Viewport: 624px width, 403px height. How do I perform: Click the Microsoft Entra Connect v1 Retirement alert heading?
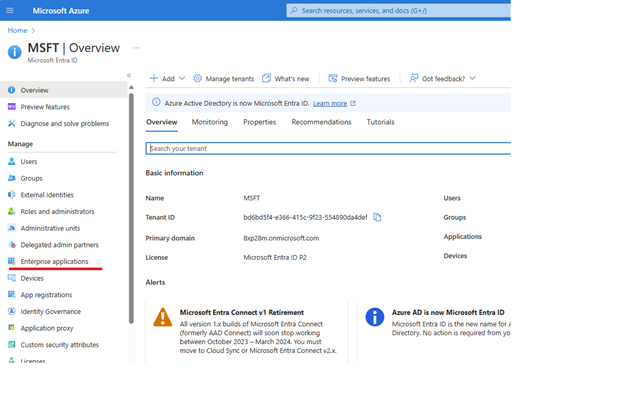tap(242, 312)
